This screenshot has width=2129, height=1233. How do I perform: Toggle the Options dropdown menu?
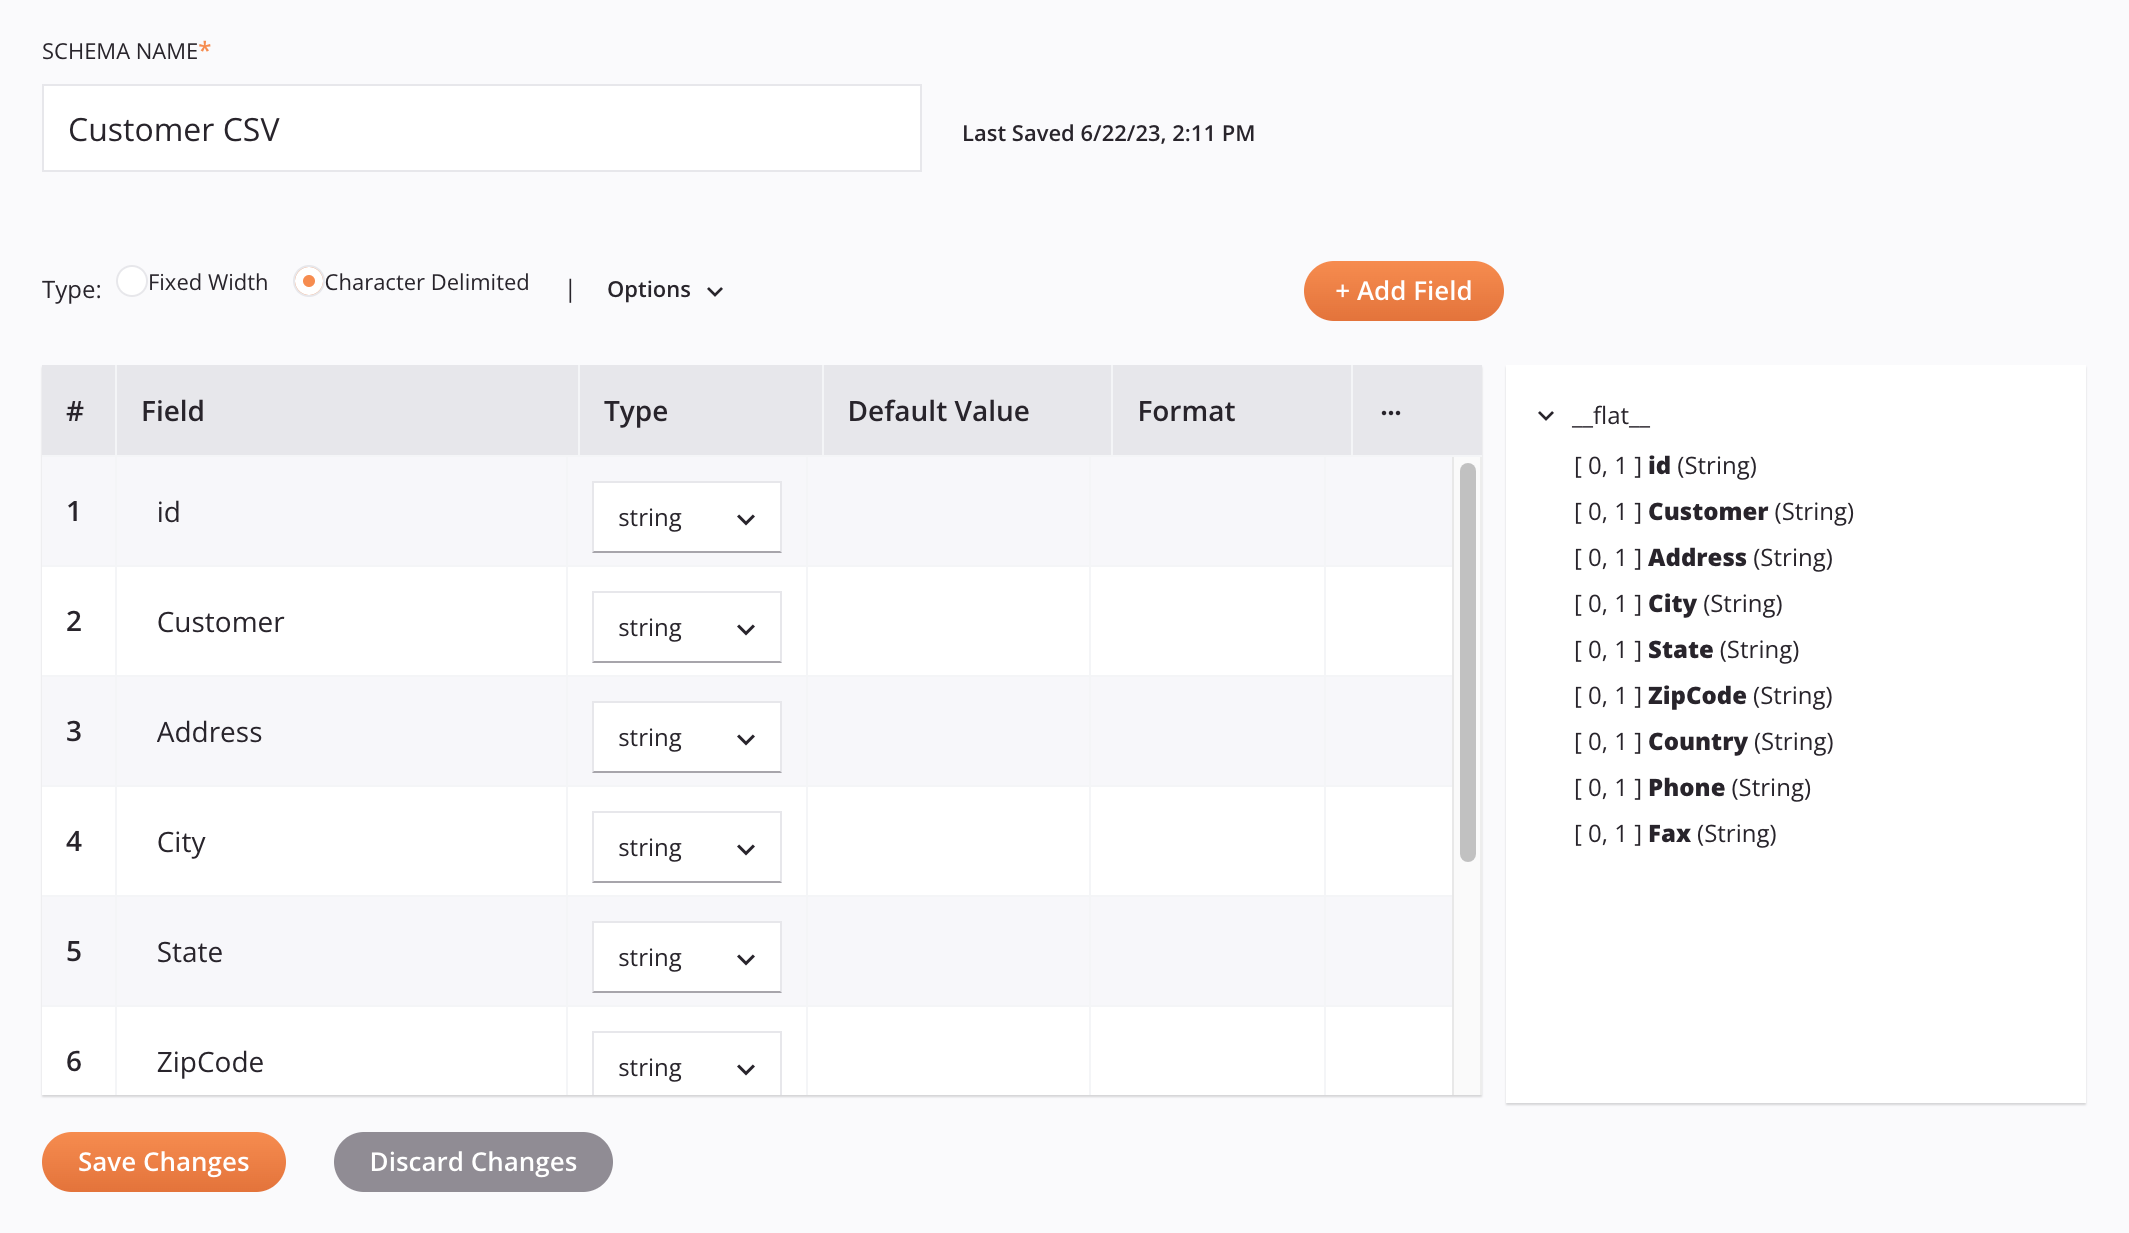point(663,289)
